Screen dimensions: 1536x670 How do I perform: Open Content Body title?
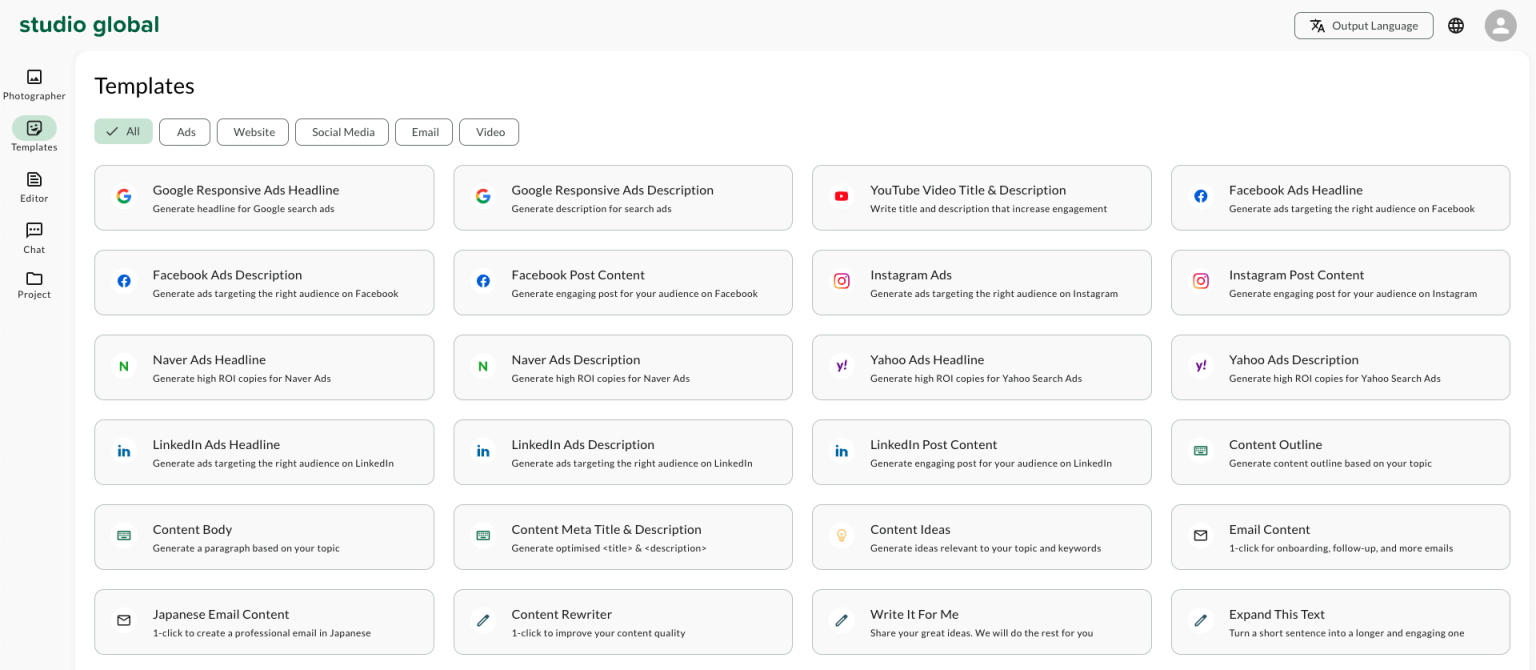point(192,530)
